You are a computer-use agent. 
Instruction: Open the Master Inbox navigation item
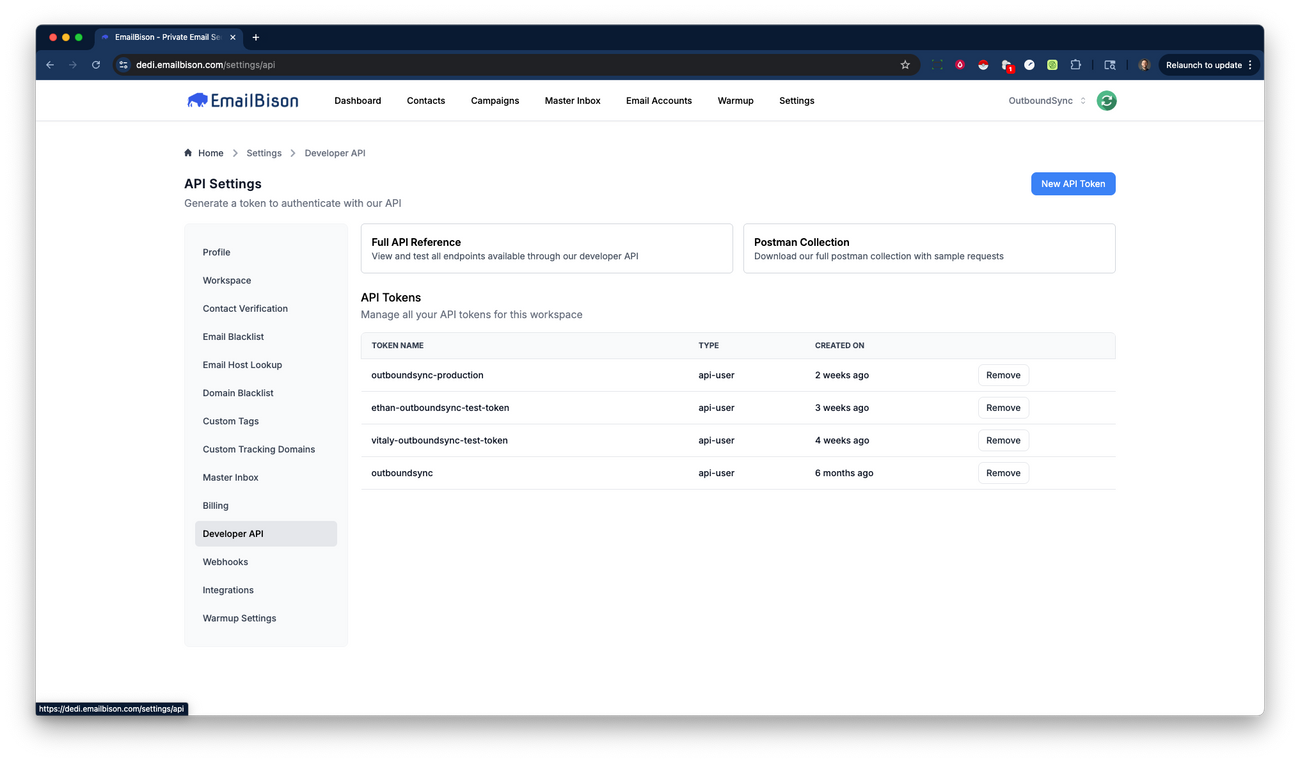572,100
